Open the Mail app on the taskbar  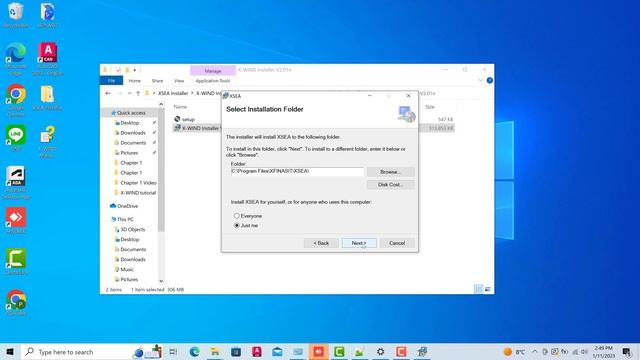[278, 352]
